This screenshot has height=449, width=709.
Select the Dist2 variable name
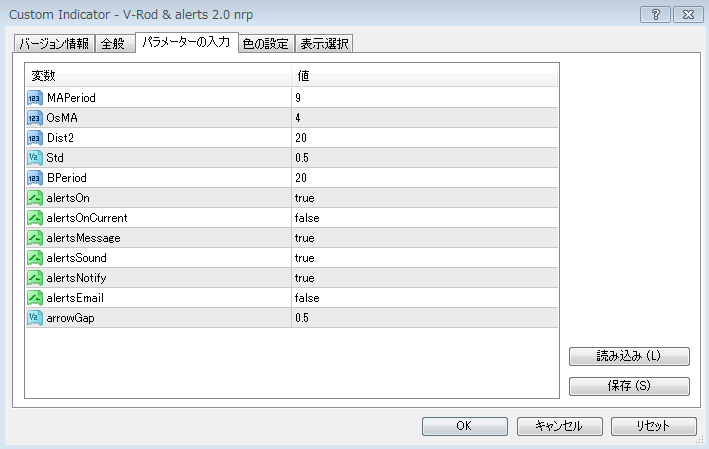pos(60,138)
